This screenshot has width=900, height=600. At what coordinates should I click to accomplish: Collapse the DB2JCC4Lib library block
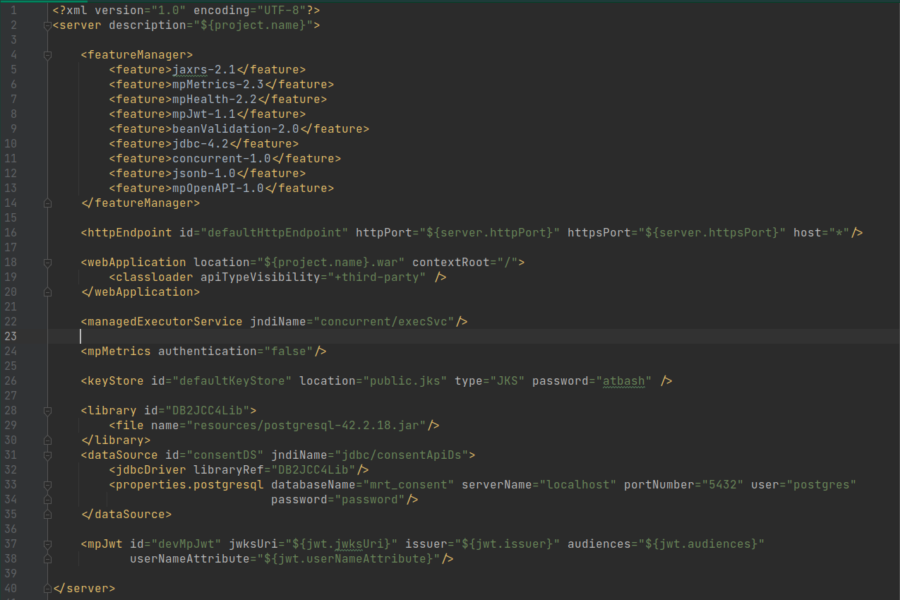46,410
